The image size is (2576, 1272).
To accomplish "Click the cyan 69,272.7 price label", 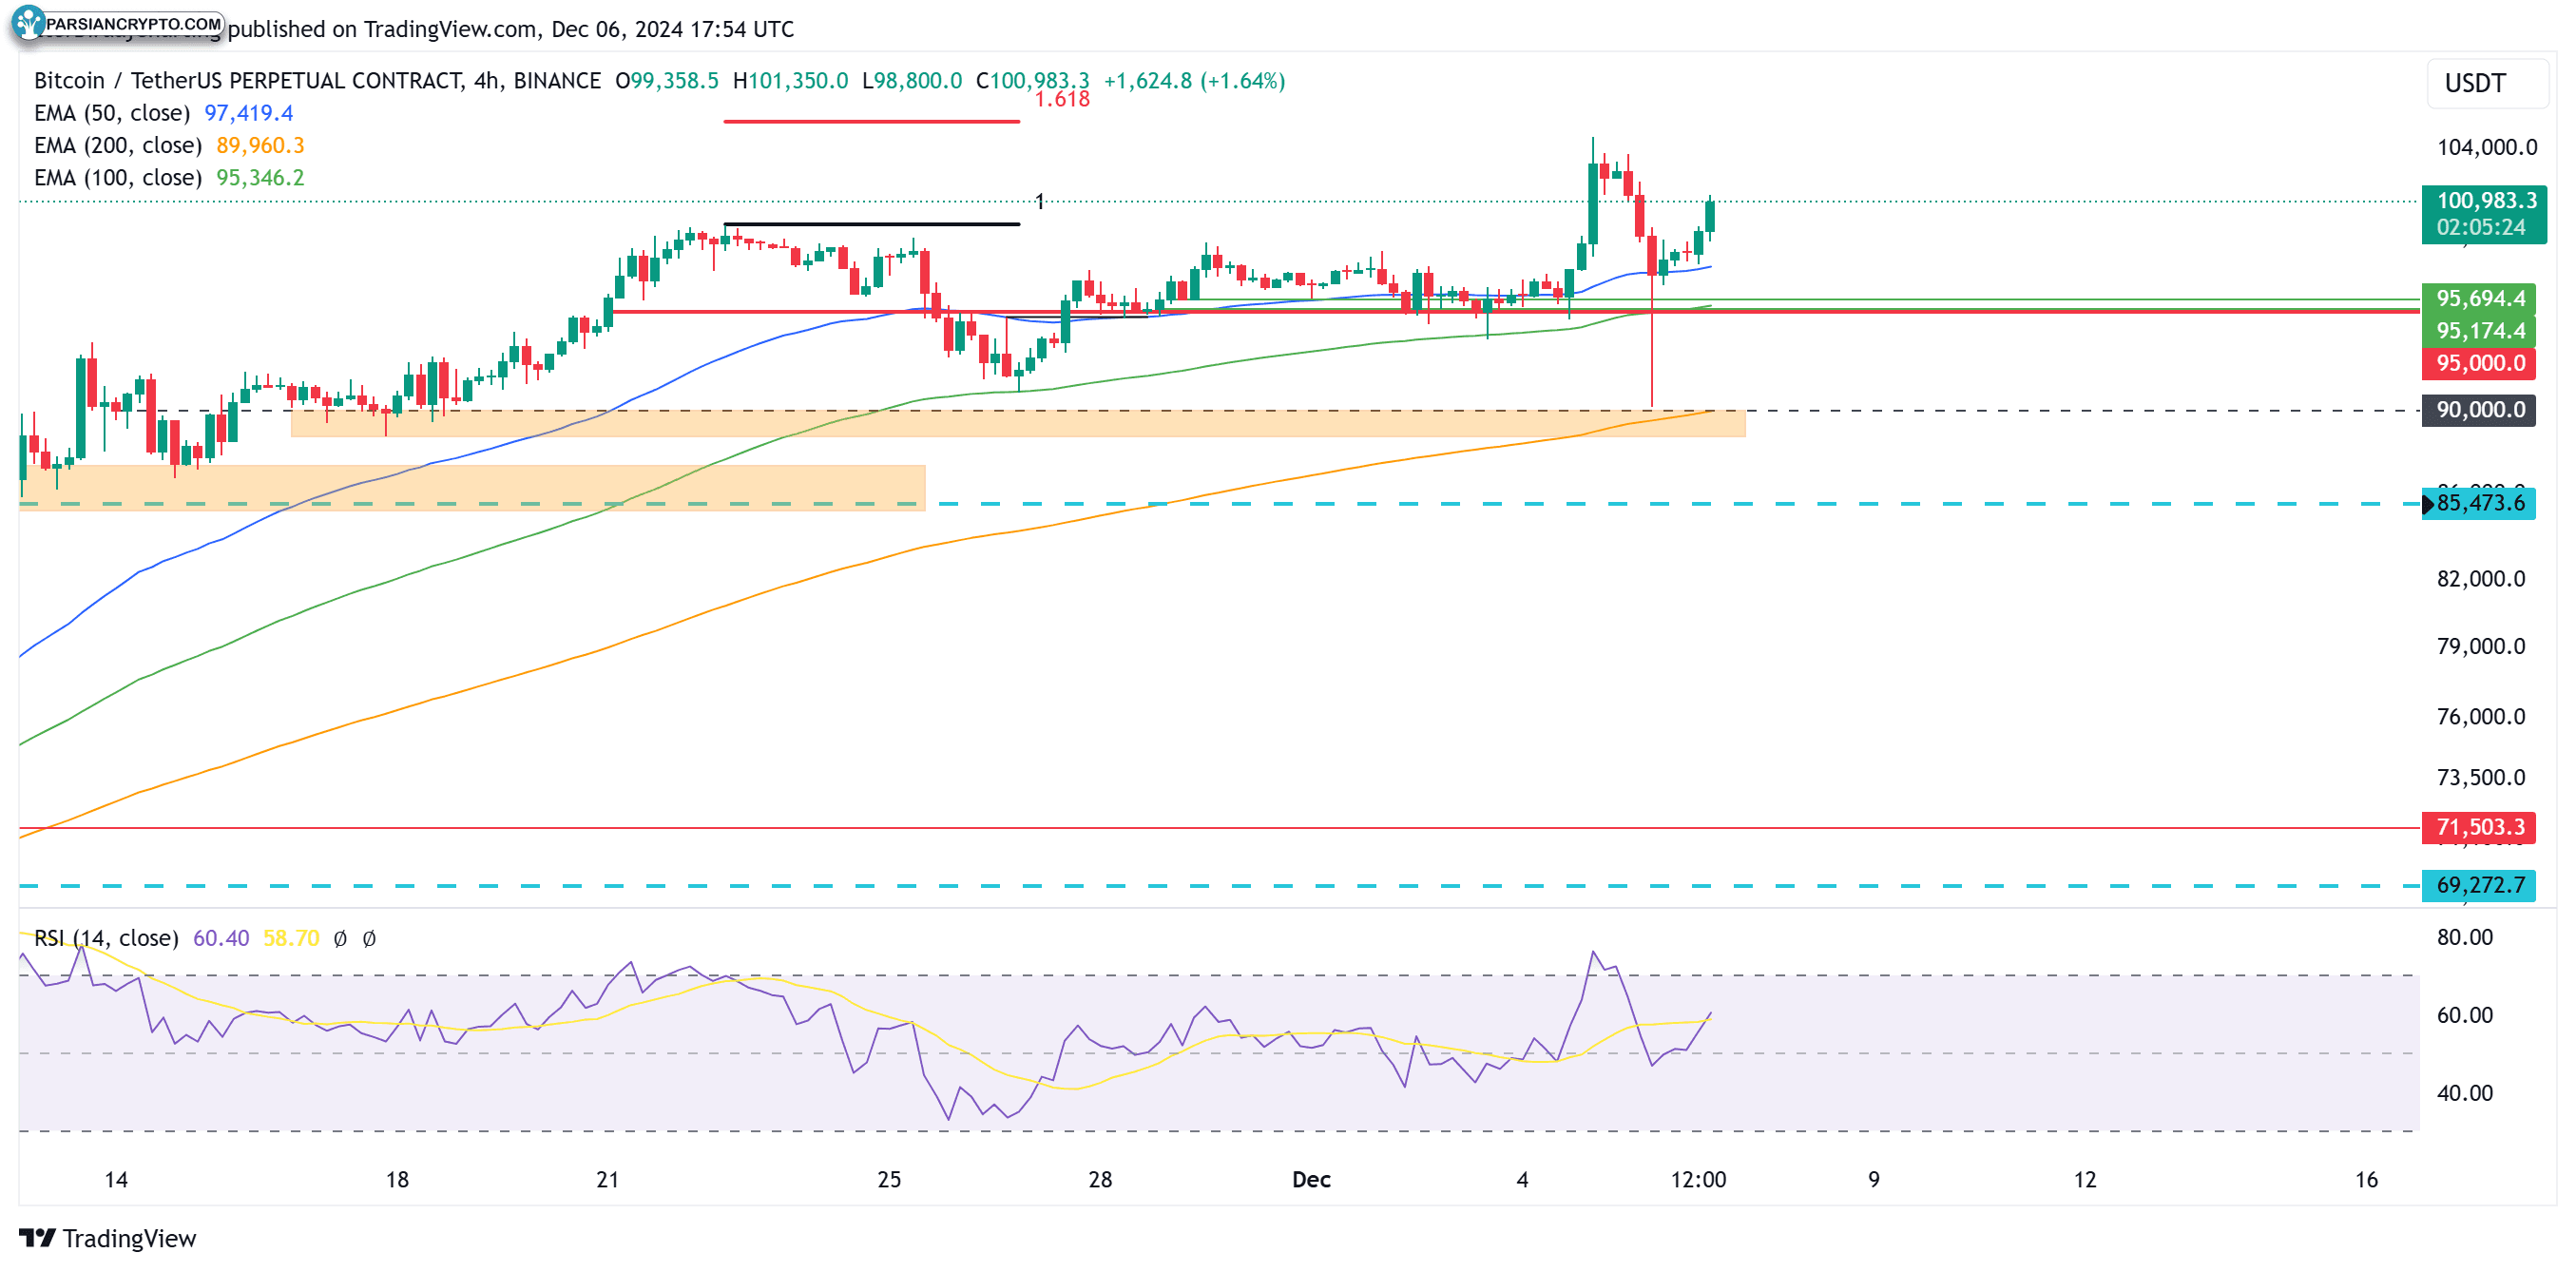I will (x=2479, y=885).
